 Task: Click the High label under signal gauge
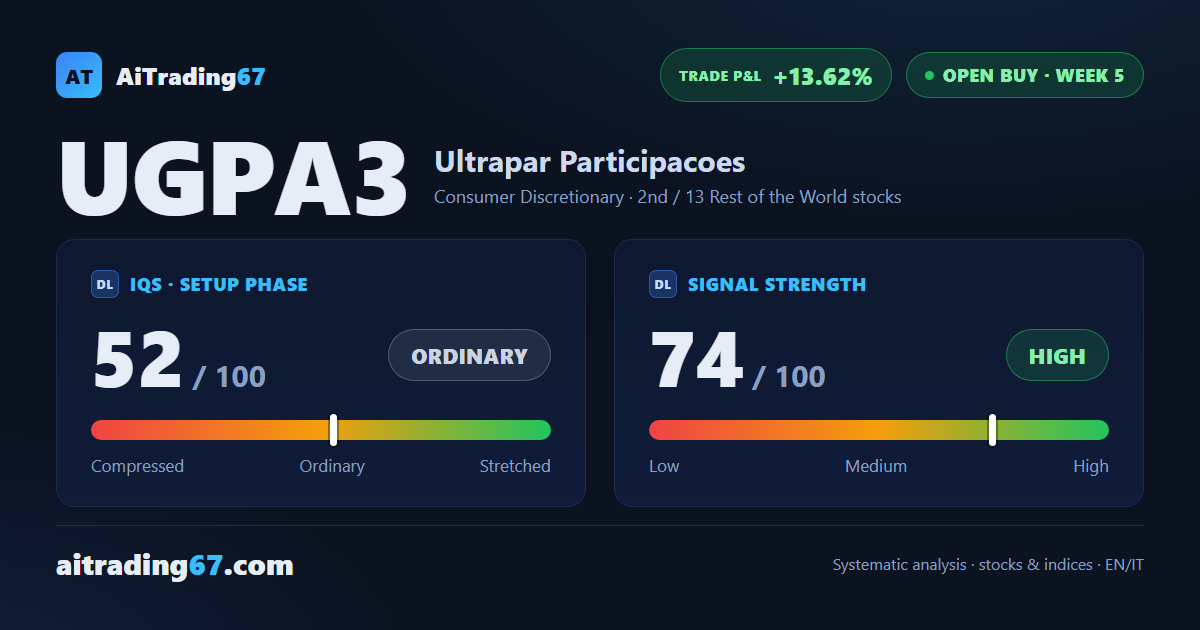(x=1091, y=466)
